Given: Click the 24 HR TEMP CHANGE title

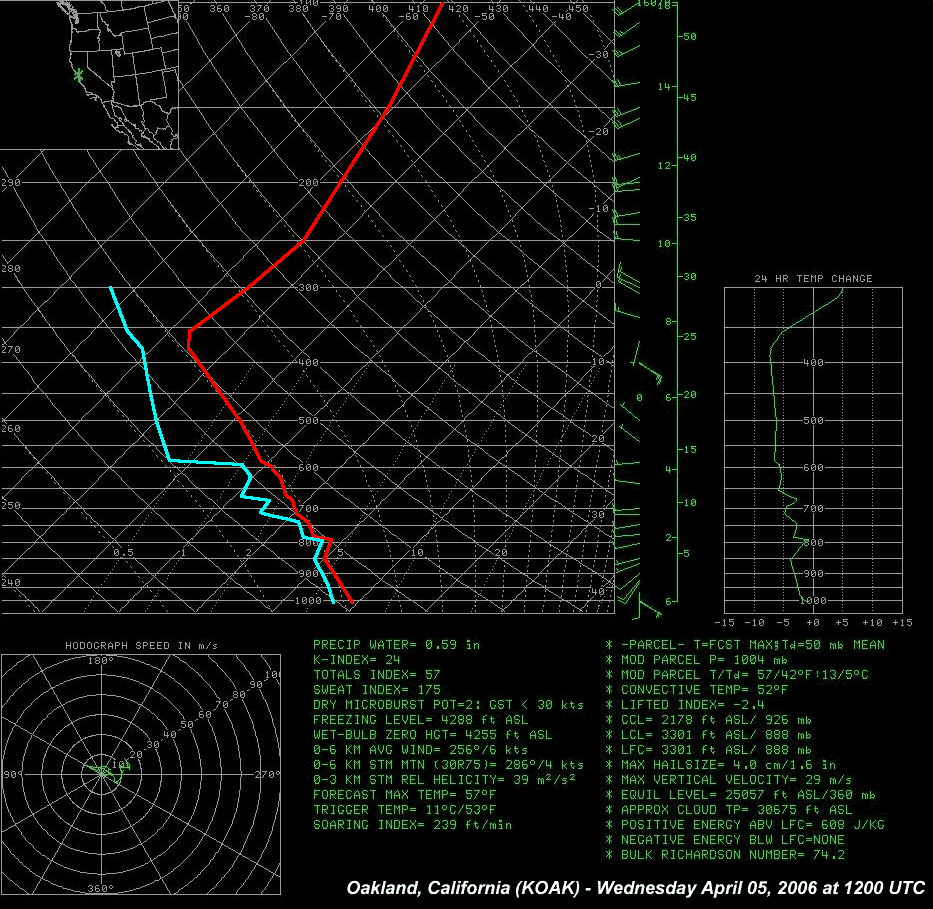Looking at the screenshot, I should point(813,278).
